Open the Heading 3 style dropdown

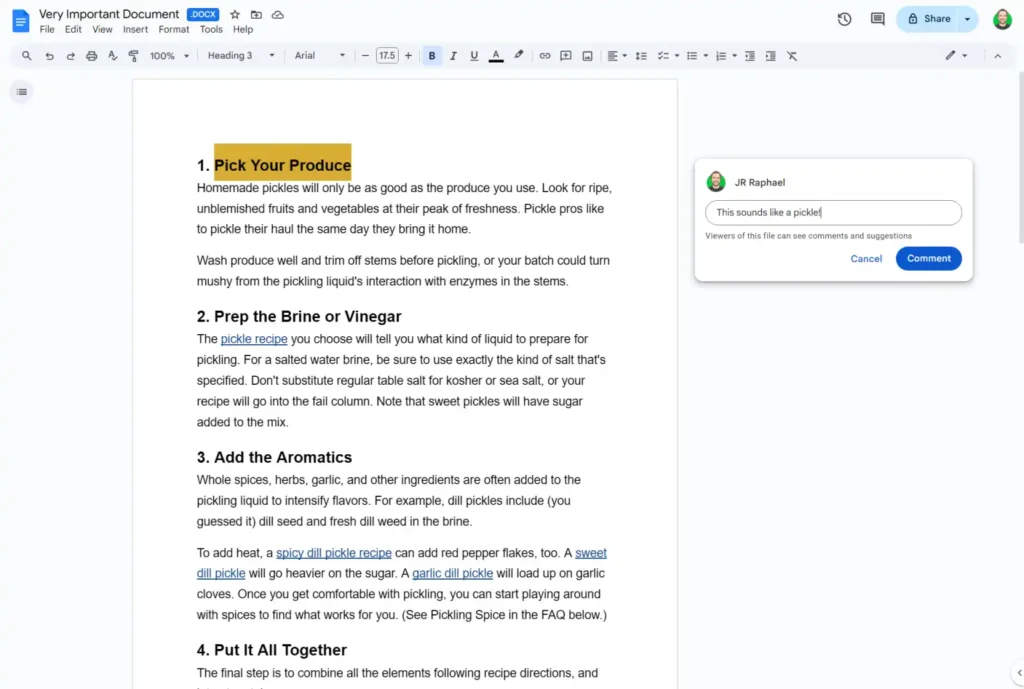point(240,56)
